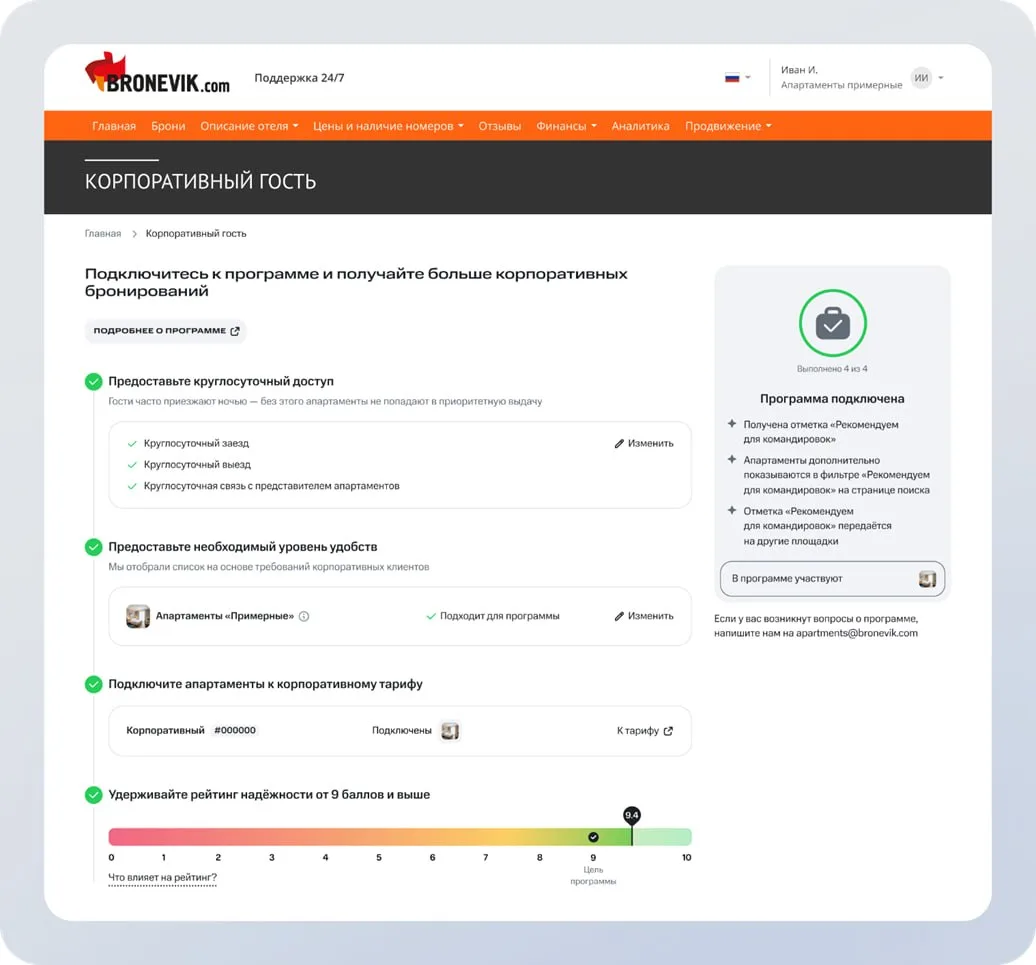This screenshot has height=965, width=1036.
Task: Open Что влияет на рейтинг? link
Action: [x=163, y=878]
